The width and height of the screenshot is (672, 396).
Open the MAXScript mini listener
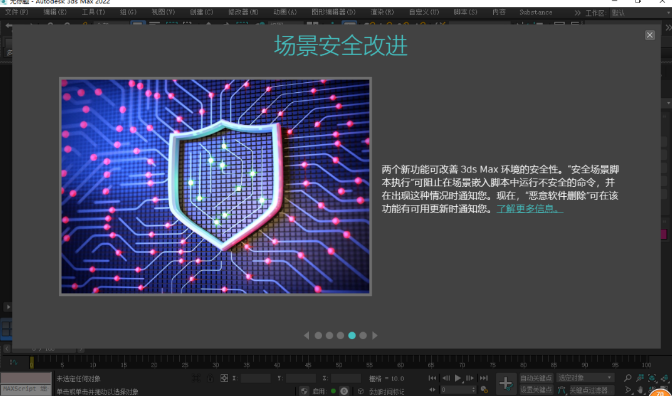(26, 390)
